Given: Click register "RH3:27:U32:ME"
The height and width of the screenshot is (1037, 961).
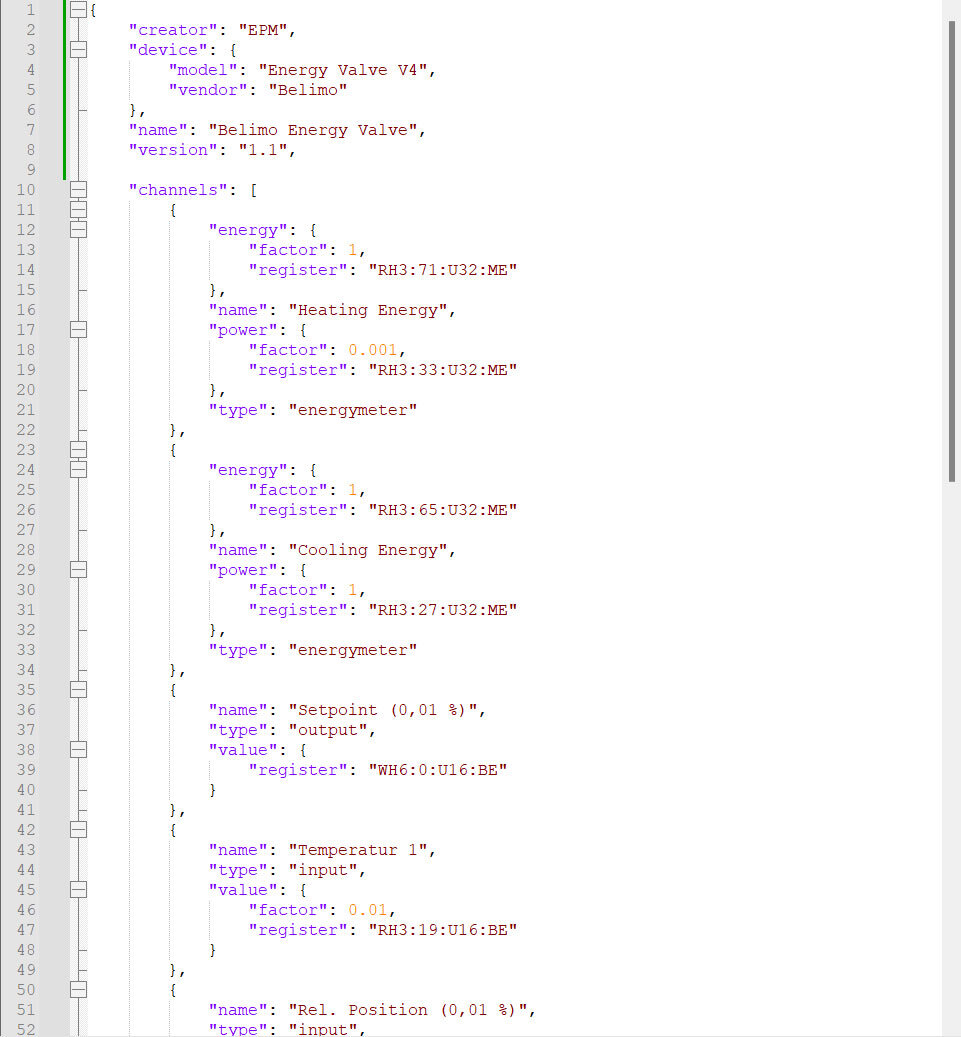Looking at the screenshot, I should click(x=442, y=610).
